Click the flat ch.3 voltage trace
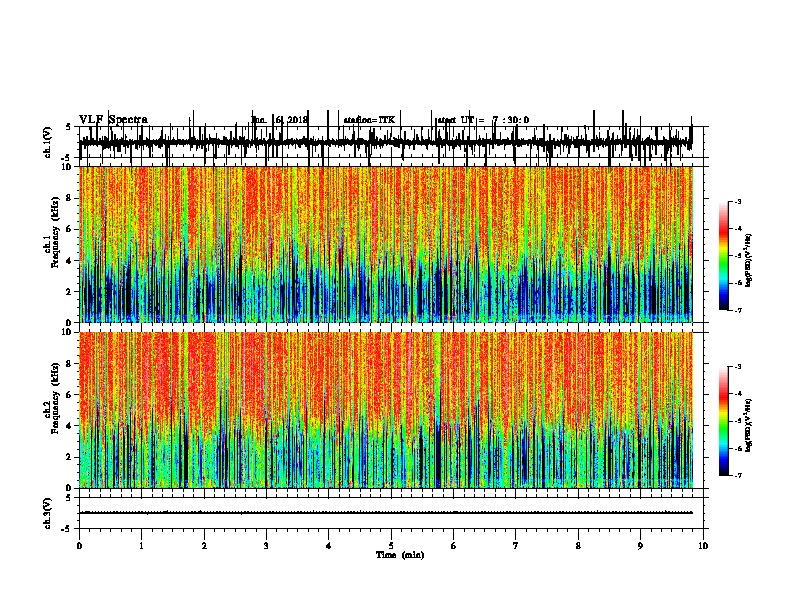This screenshot has height=612, width=792. tap(386, 513)
